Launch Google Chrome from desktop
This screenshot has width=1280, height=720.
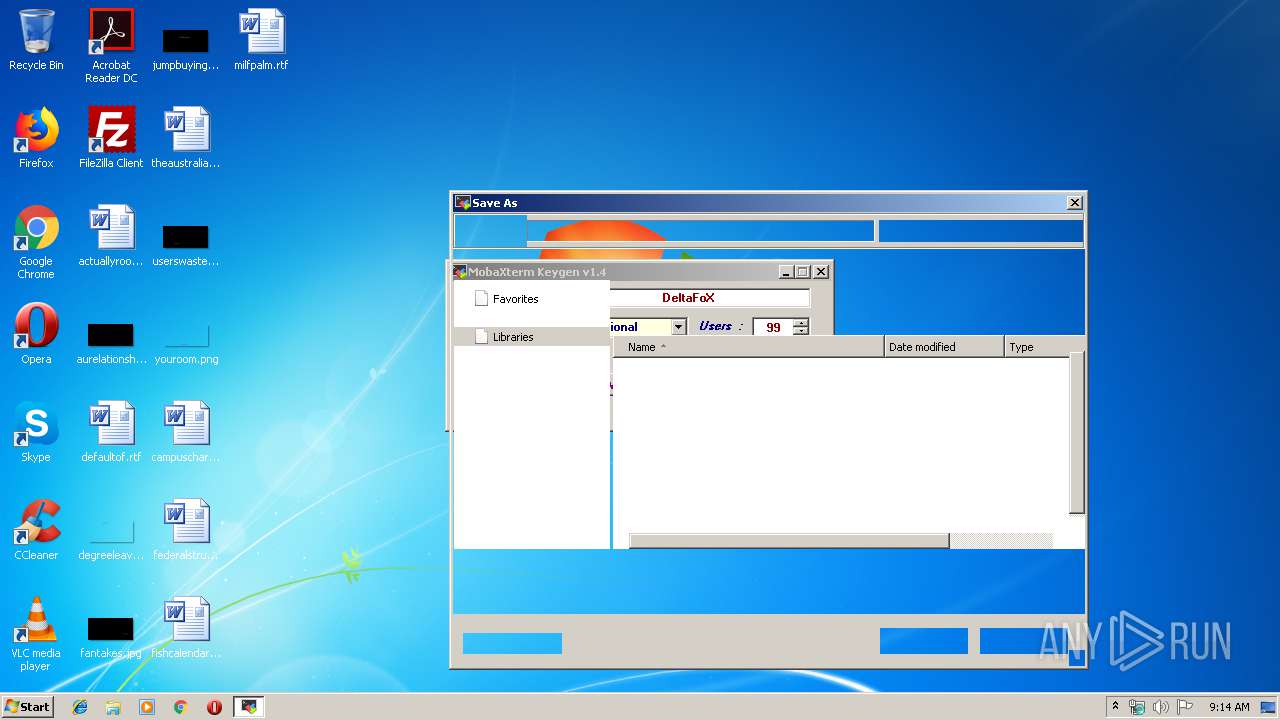[36, 243]
